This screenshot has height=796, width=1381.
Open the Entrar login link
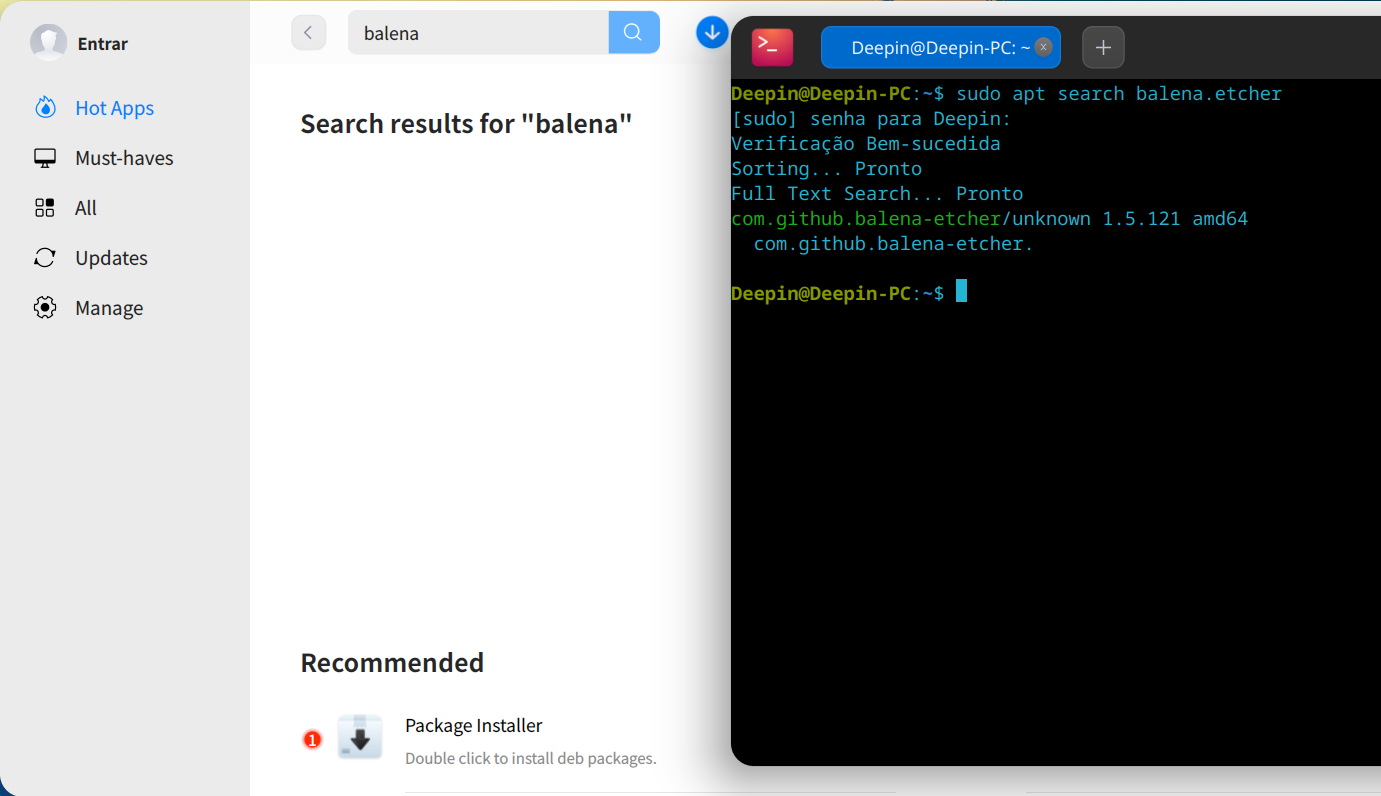pyautogui.click(x=103, y=44)
